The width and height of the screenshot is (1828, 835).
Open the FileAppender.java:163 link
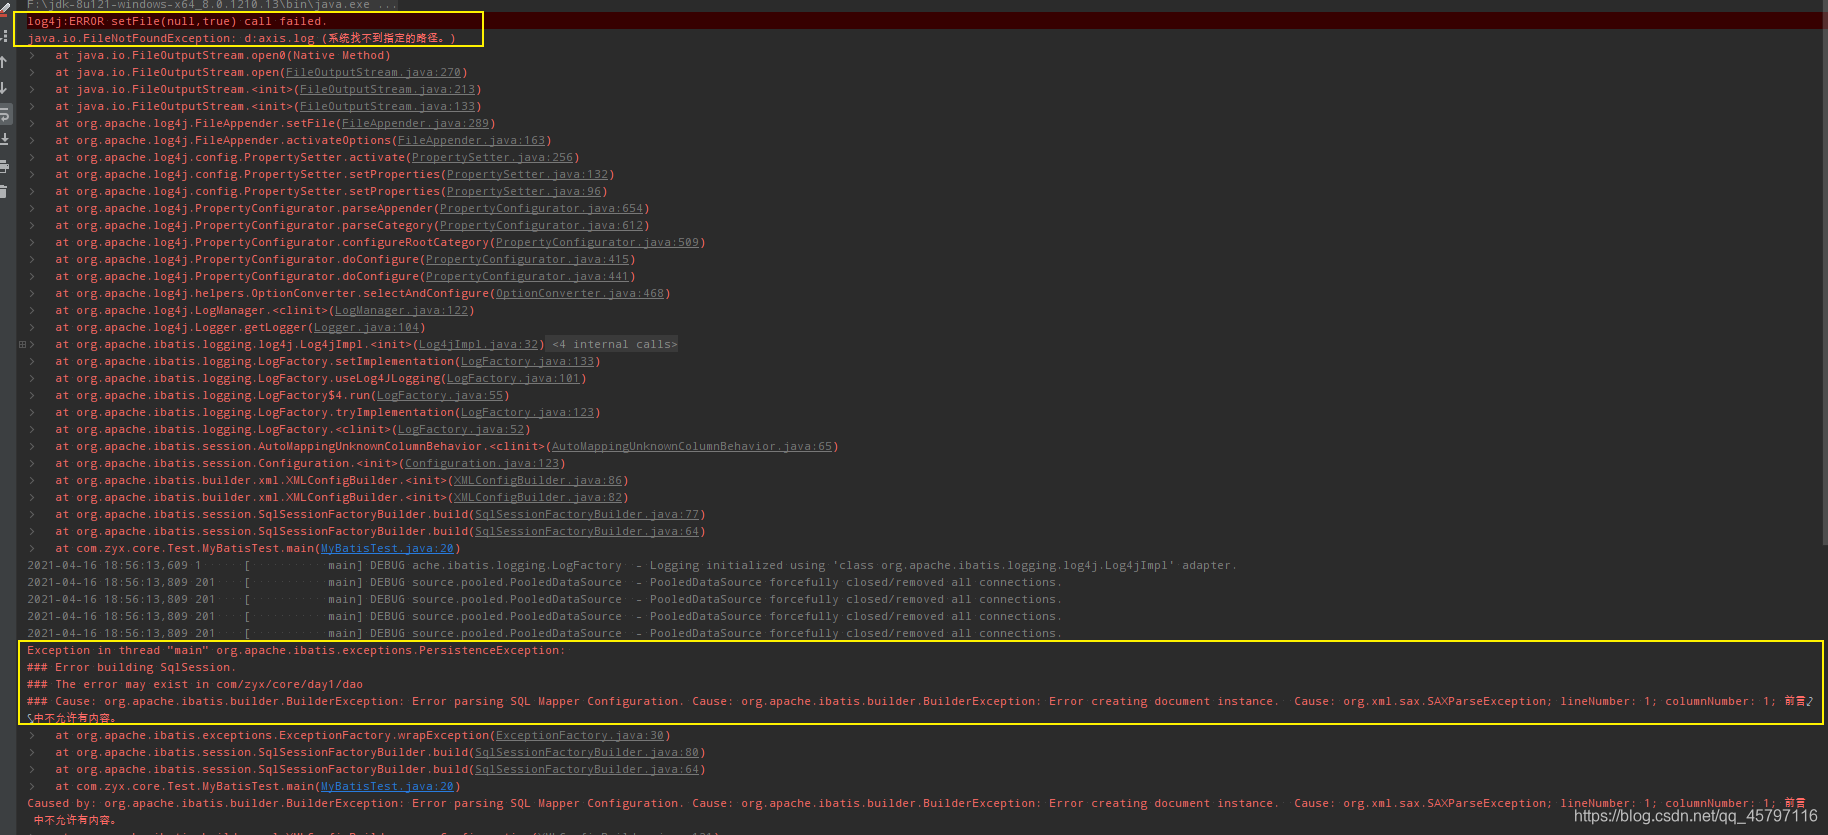coord(471,141)
